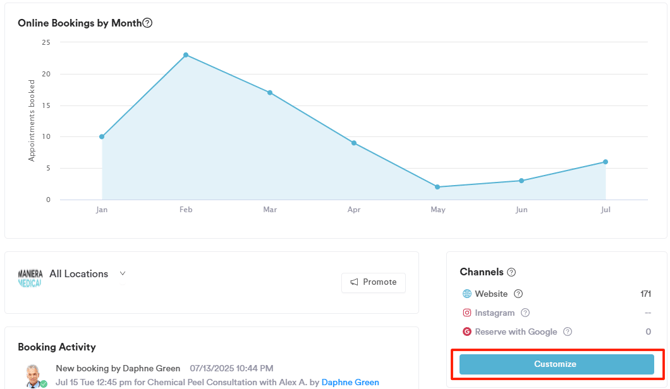
Task: Open Daphne Green client link
Action: click(350, 382)
